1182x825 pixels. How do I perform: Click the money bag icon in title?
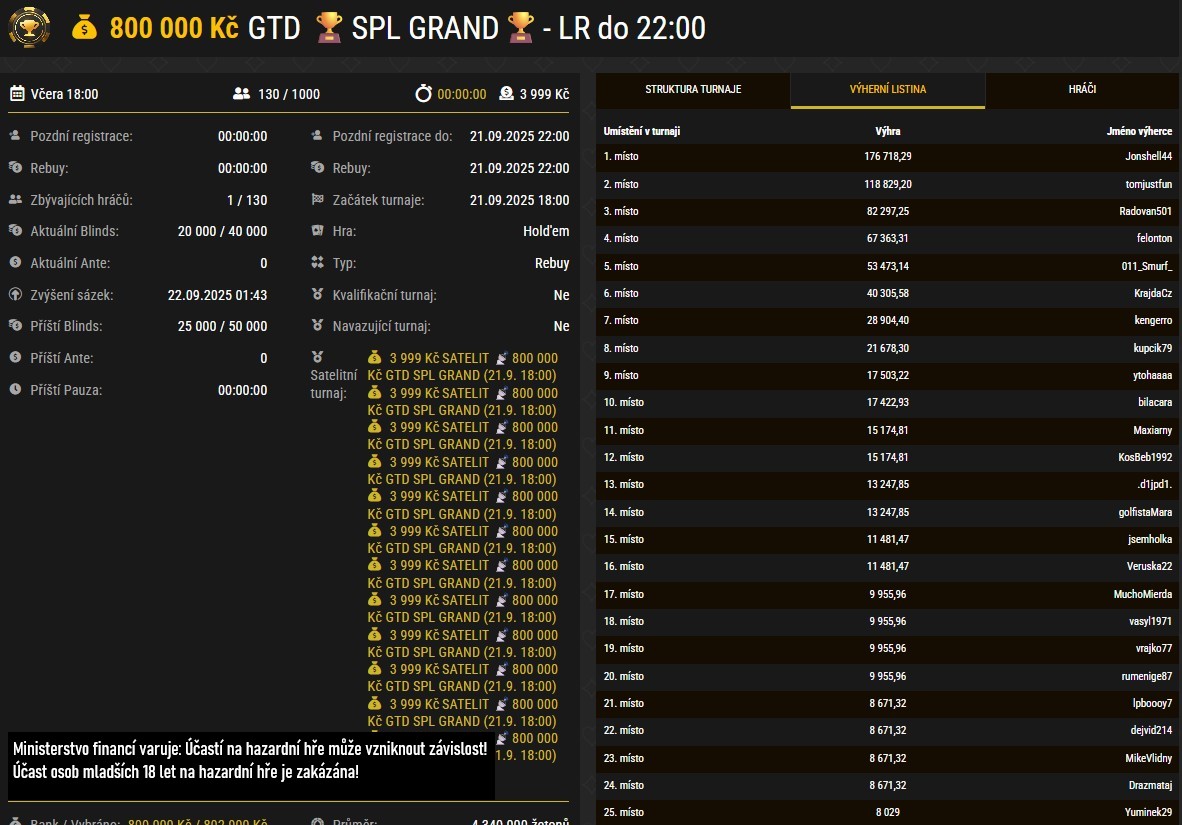pyautogui.click(x=86, y=28)
